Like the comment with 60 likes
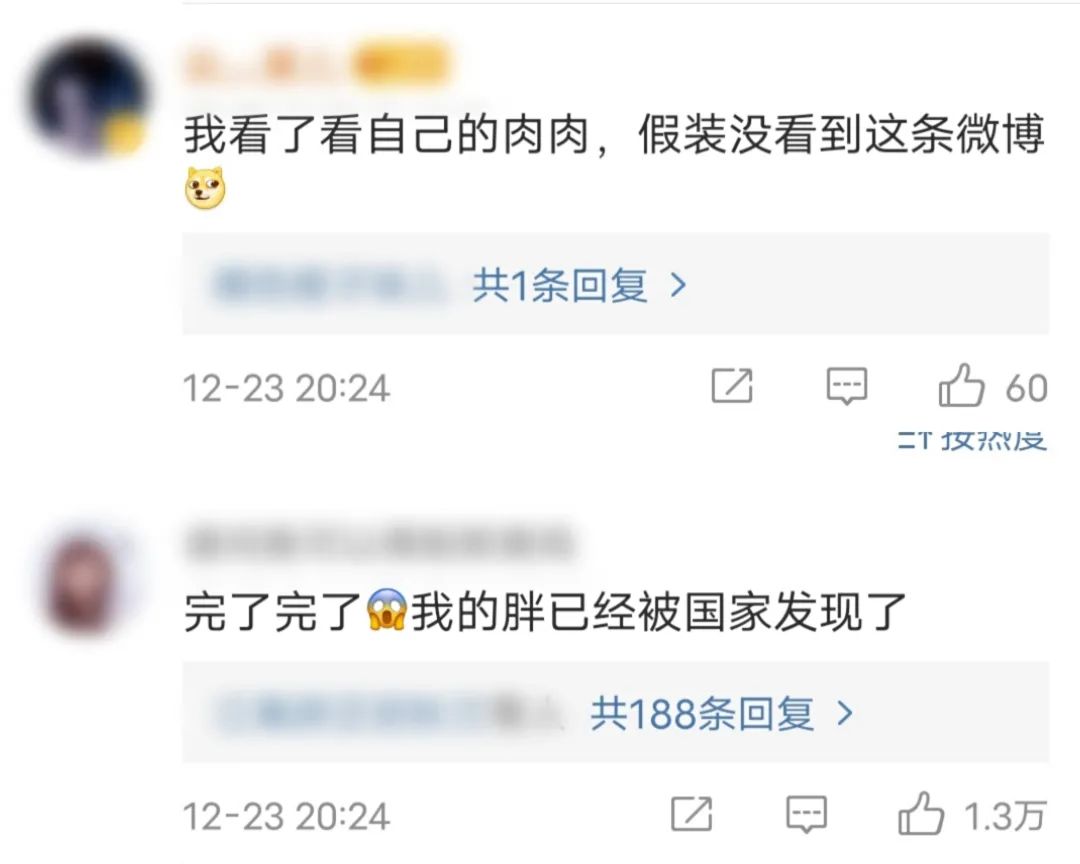This screenshot has height=864, width=1080. tap(962, 386)
